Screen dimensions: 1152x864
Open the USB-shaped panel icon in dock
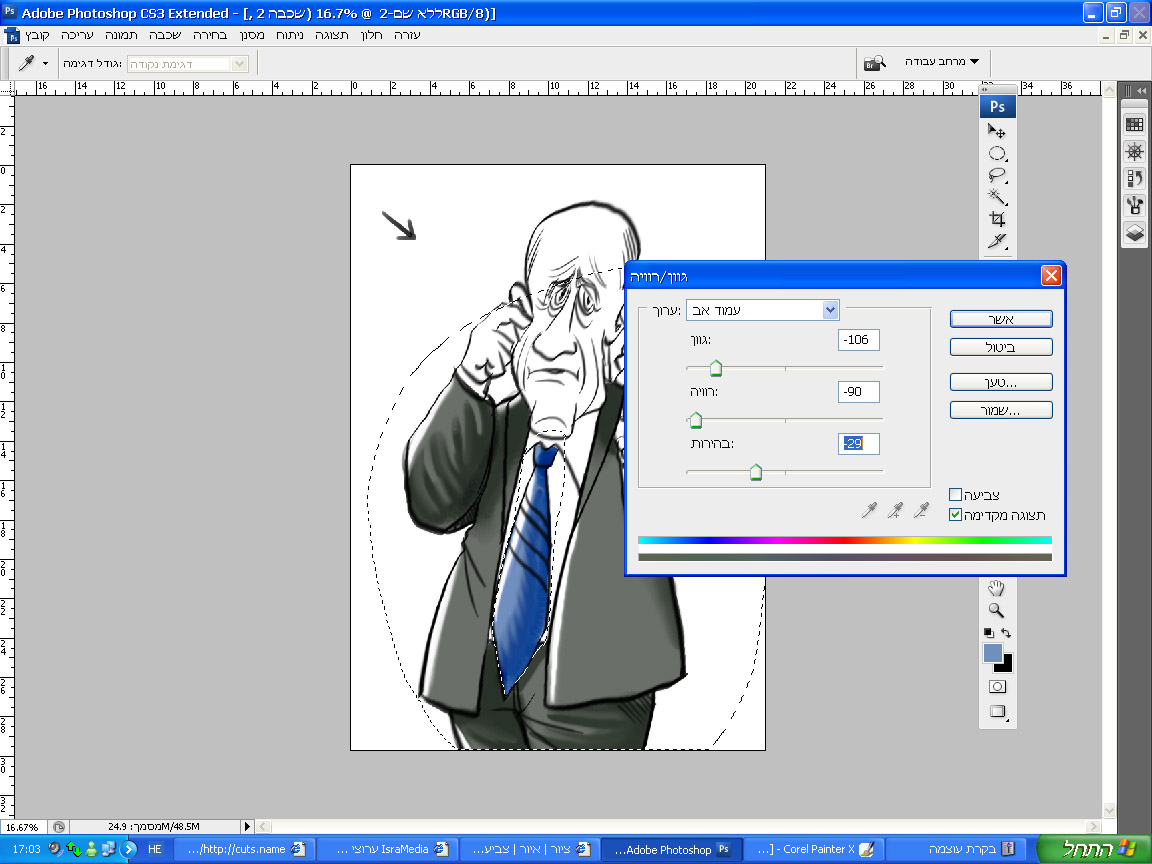pyautogui.click(x=1134, y=205)
